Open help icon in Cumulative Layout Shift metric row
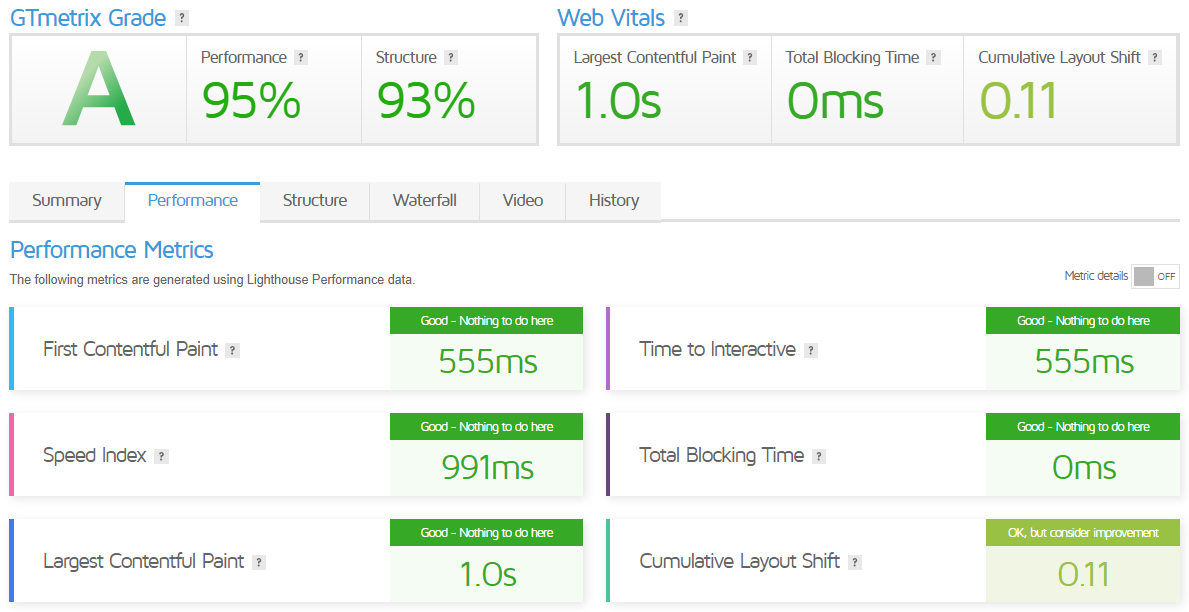This screenshot has height=612, width=1189. (855, 563)
